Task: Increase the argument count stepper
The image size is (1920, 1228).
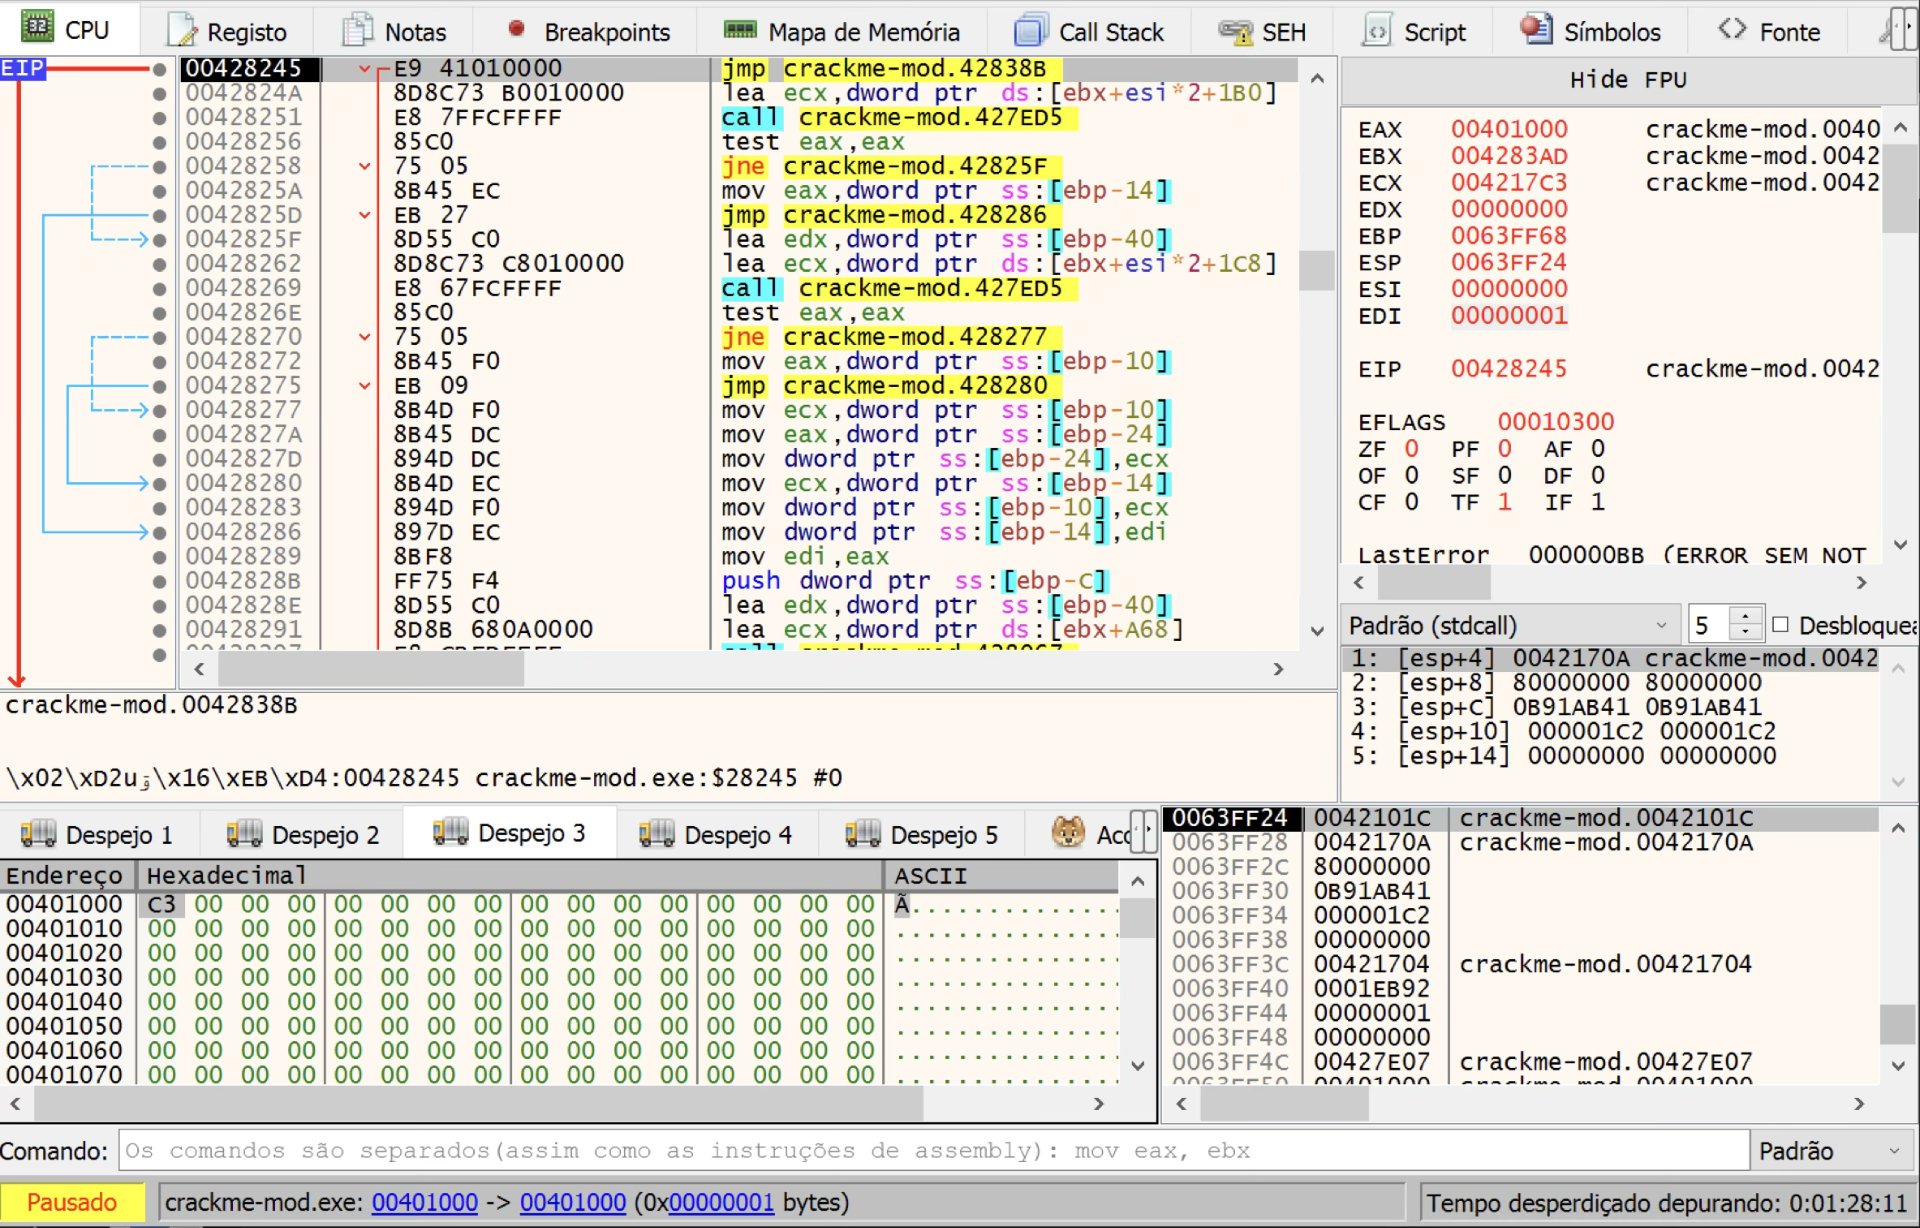Action: coord(1746,616)
